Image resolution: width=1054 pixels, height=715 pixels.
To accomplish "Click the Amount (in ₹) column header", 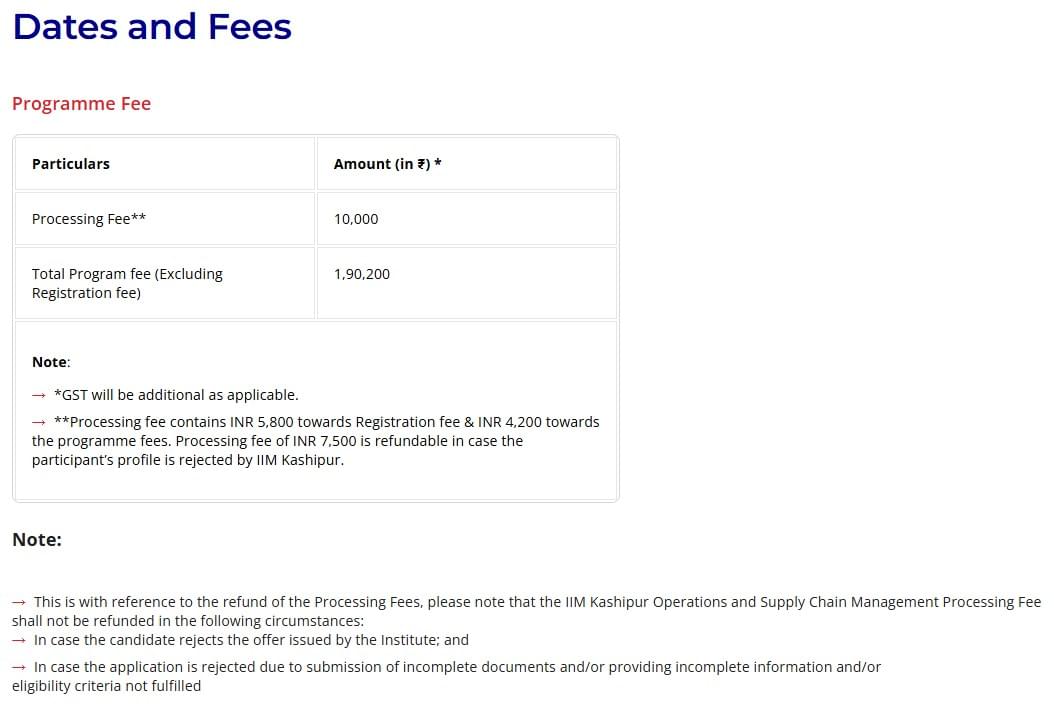I will point(387,164).
